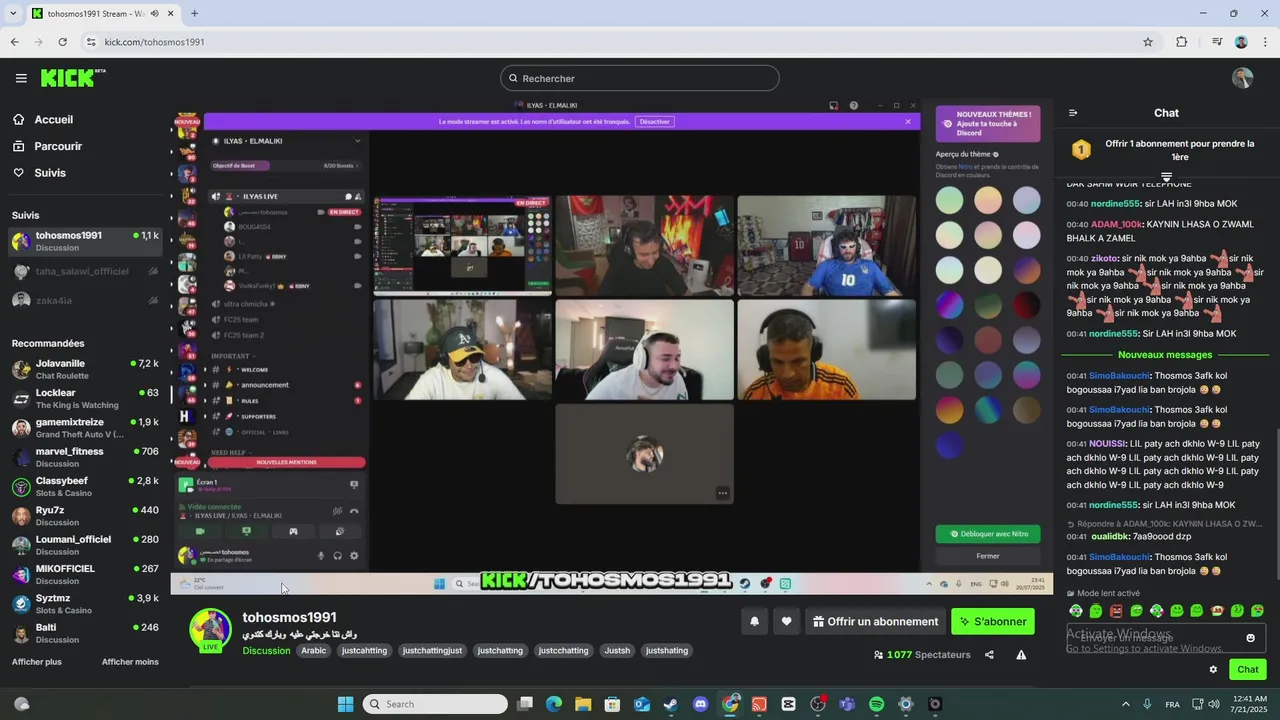Go back to previous page
Screen dimensions: 1280x720
tap(14, 42)
